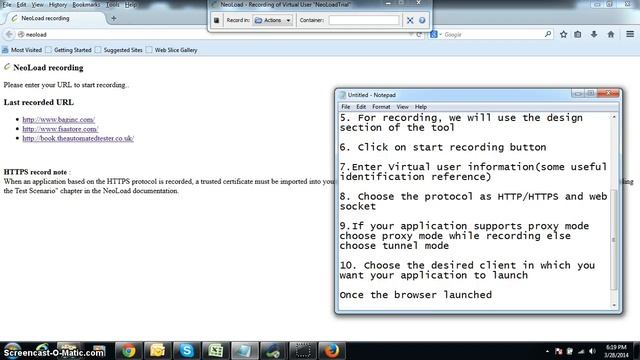Open the book.theautomatedtester.co.uk link

(x=78, y=138)
